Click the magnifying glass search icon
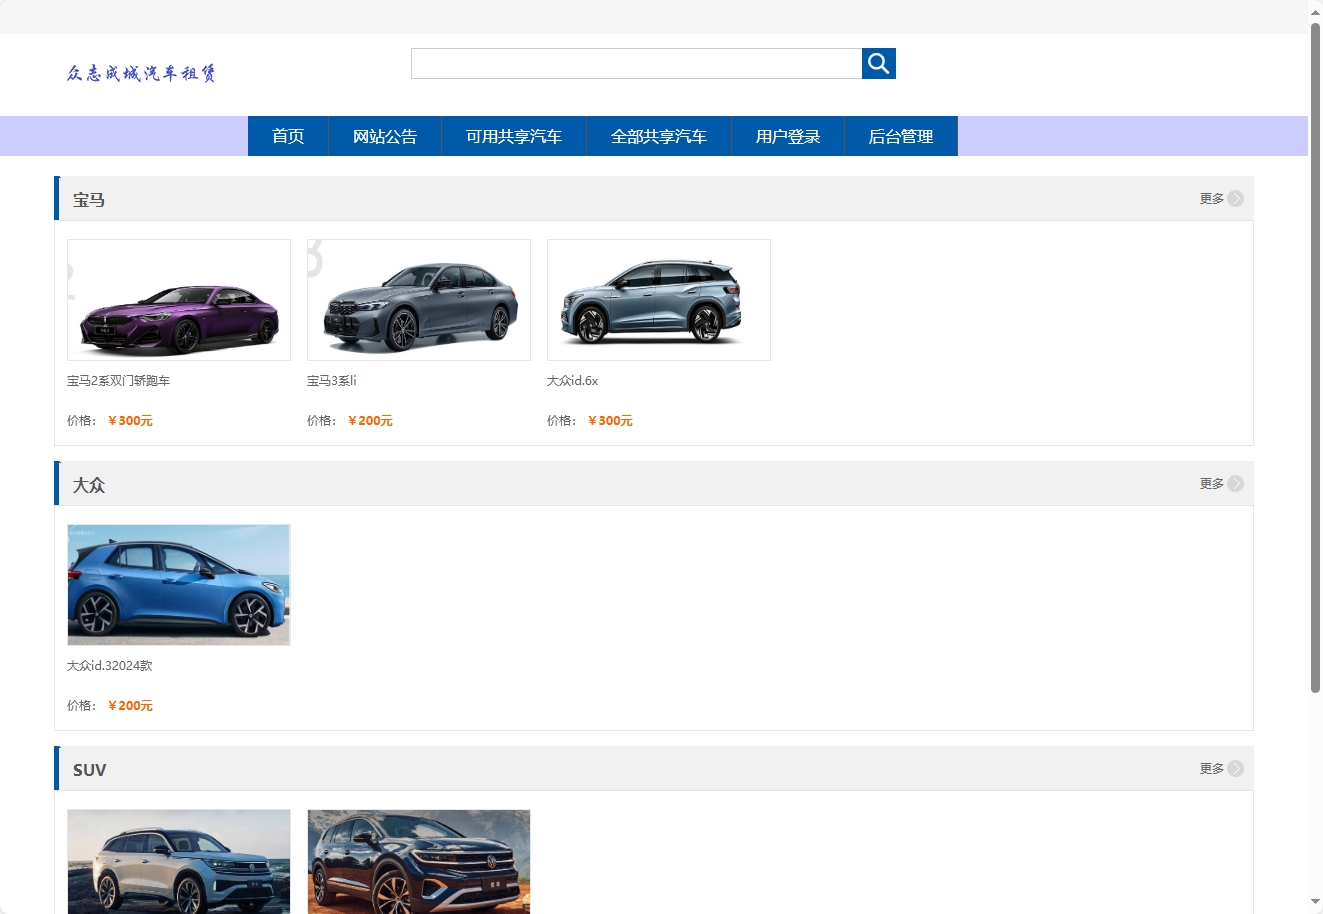The image size is (1323, 914). click(x=877, y=62)
